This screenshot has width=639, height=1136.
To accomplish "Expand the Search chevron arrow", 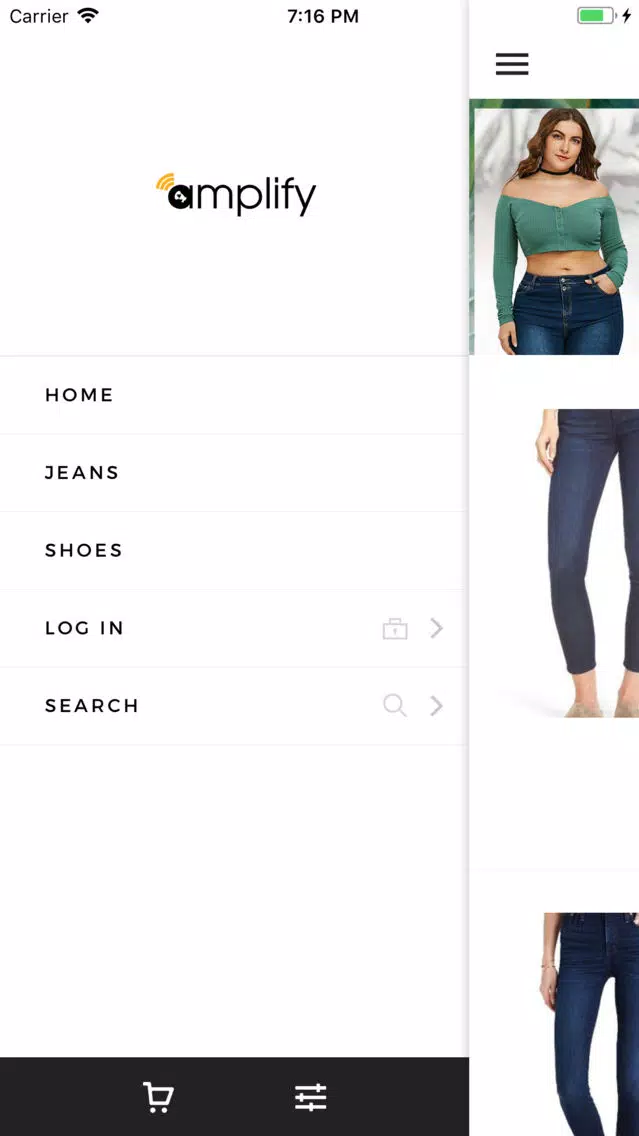I will pyautogui.click(x=436, y=705).
